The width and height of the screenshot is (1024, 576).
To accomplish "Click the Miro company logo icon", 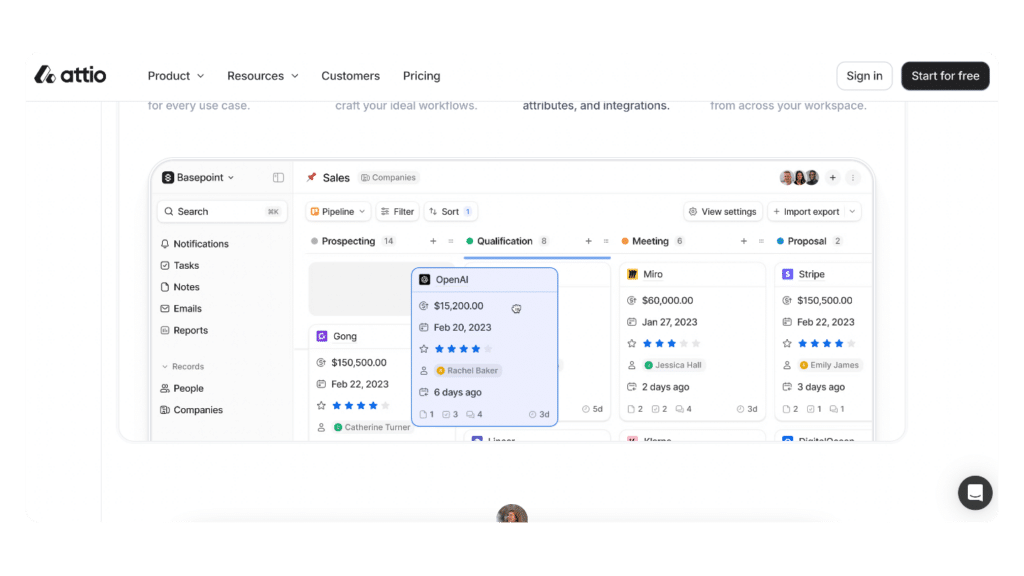I will [632, 274].
